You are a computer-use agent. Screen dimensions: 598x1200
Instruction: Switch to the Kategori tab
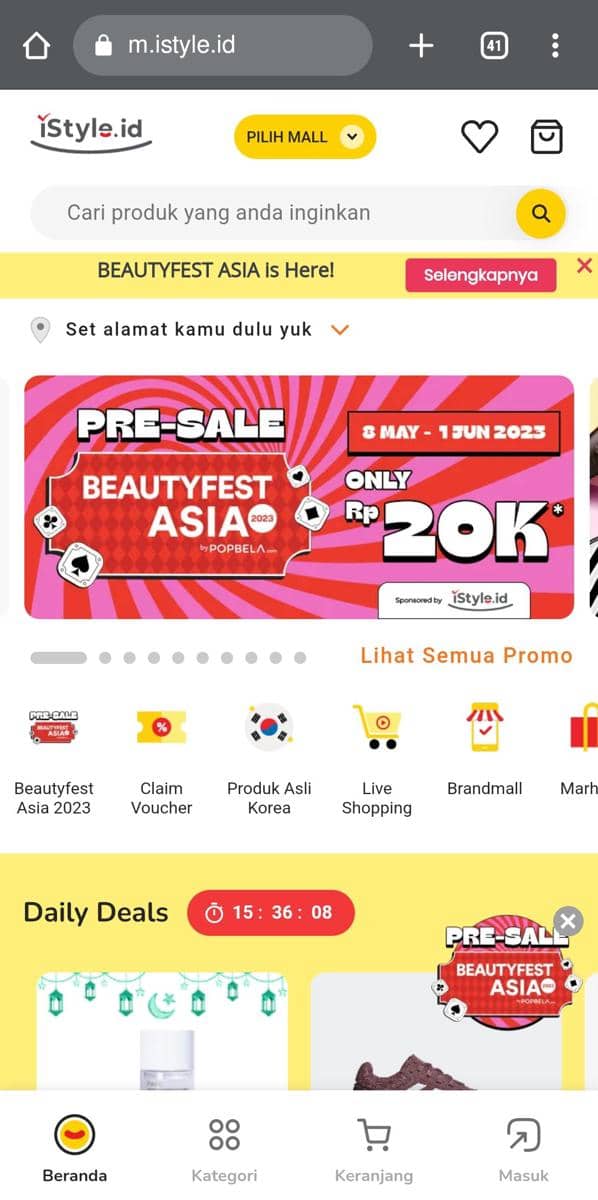[x=224, y=1150]
